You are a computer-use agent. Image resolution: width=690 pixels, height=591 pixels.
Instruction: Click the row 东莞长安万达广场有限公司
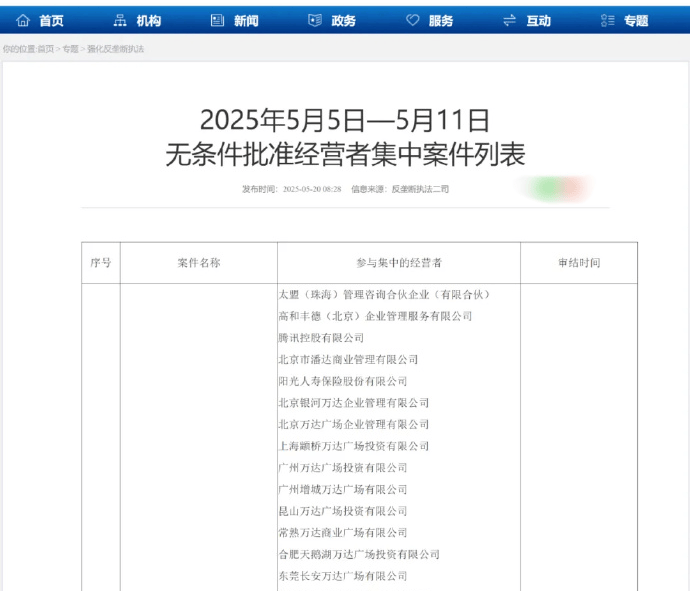pos(343,576)
